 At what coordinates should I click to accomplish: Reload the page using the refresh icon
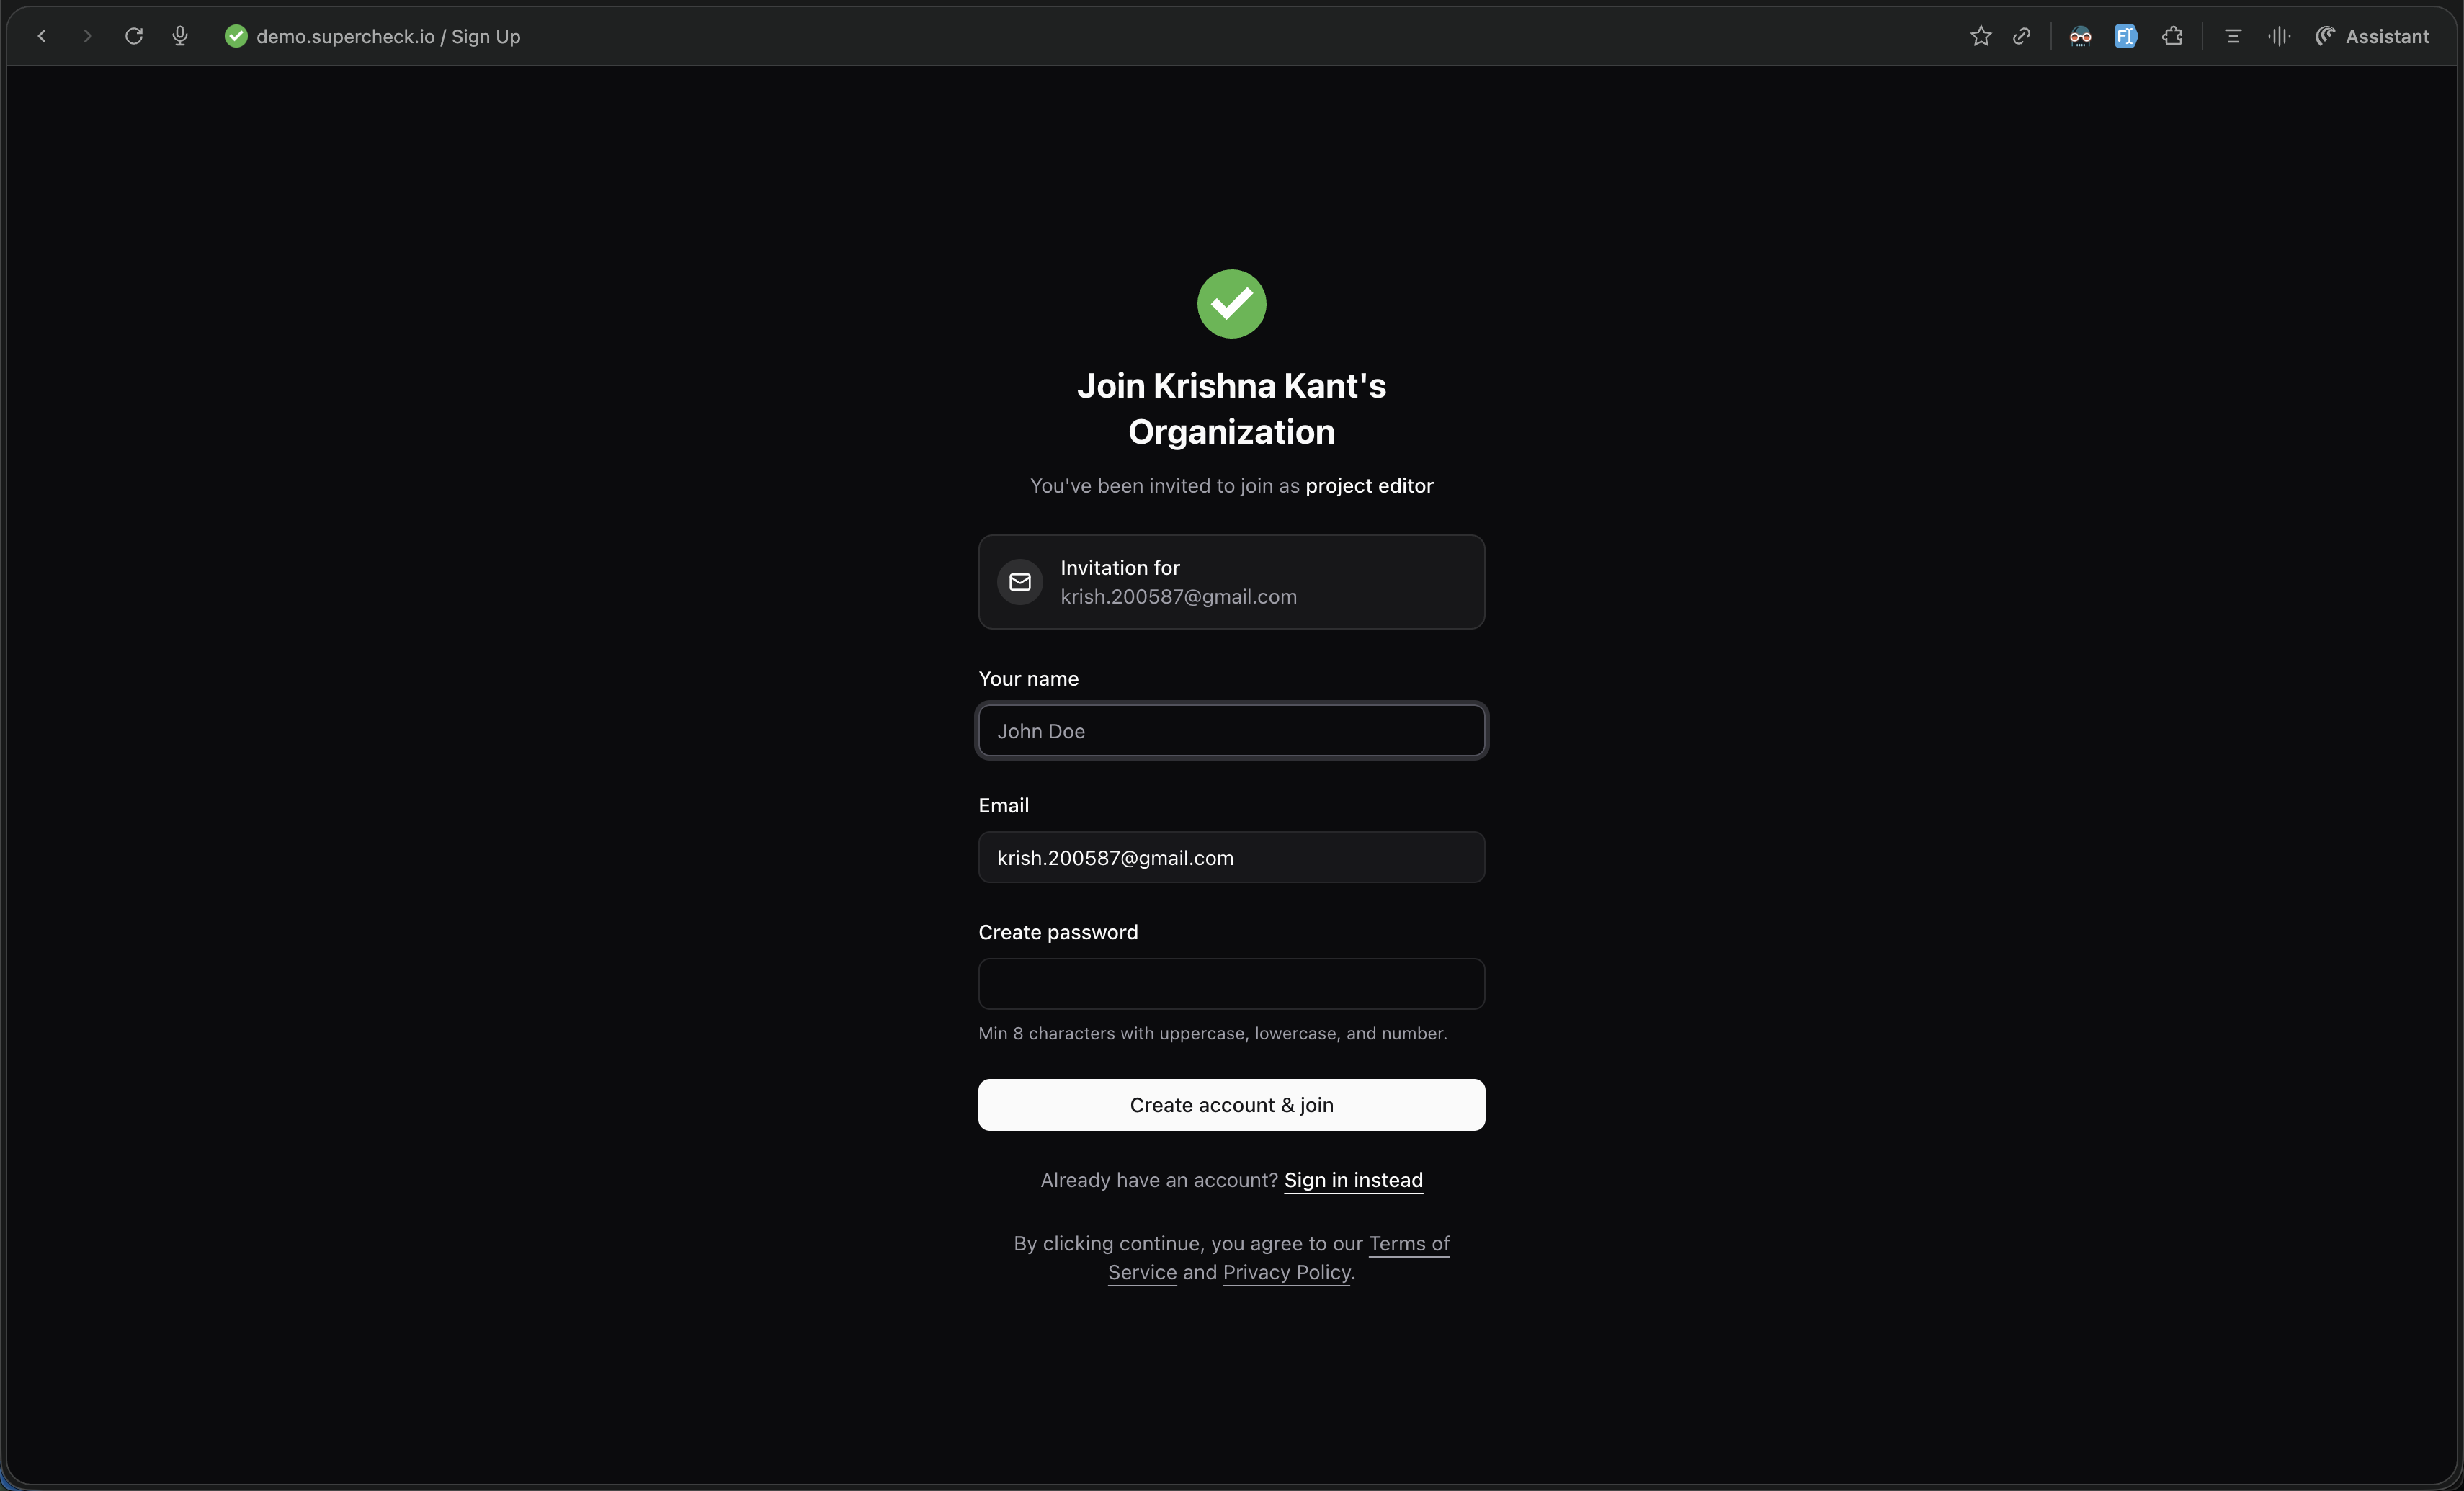tap(133, 36)
